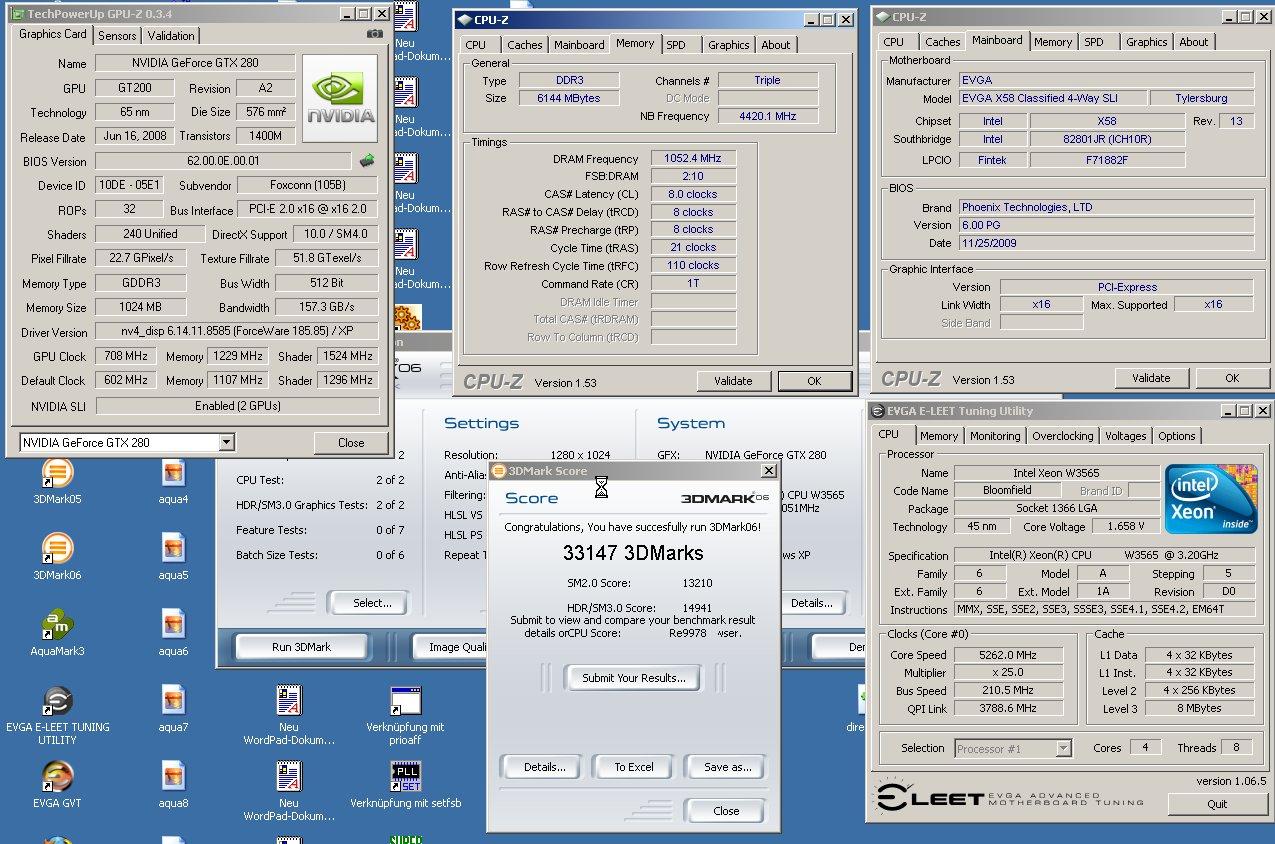
Task: Switch to Voltages tab in E-LEET
Action: click(x=1125, y=436)
